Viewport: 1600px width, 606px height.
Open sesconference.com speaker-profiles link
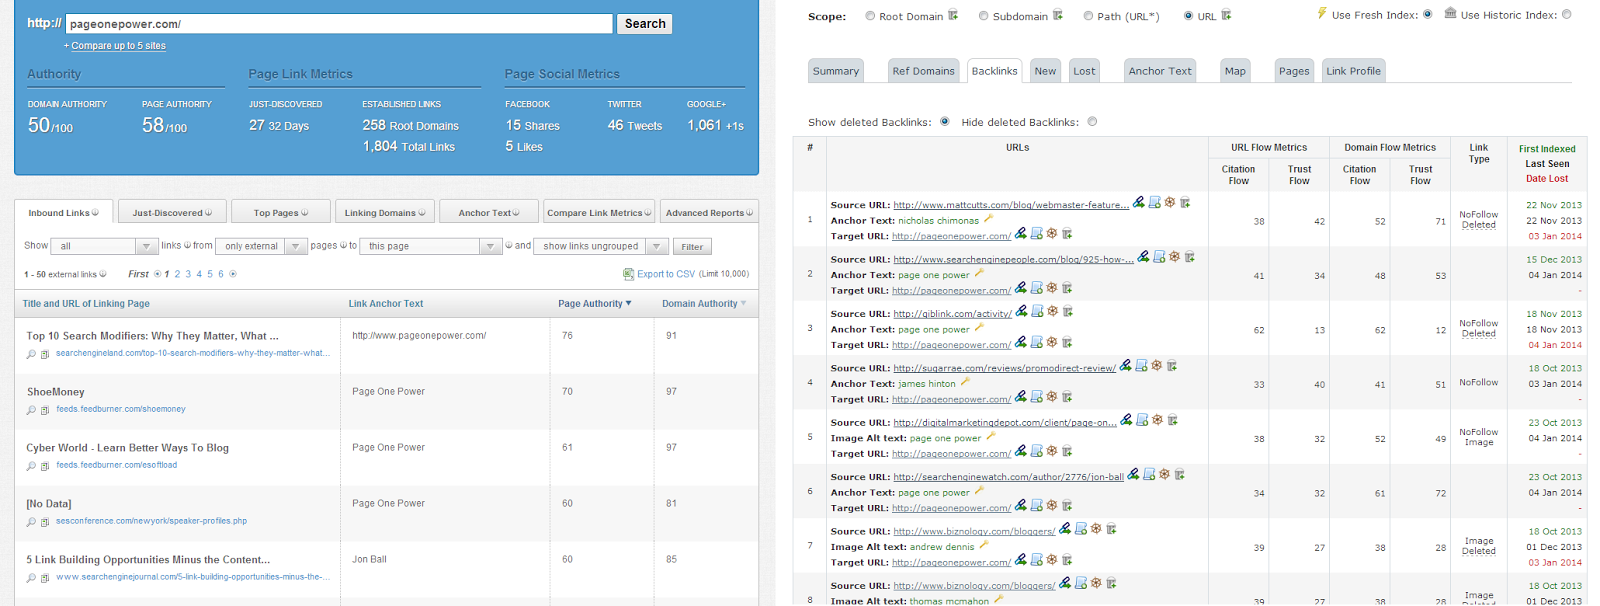pos(152,521)
